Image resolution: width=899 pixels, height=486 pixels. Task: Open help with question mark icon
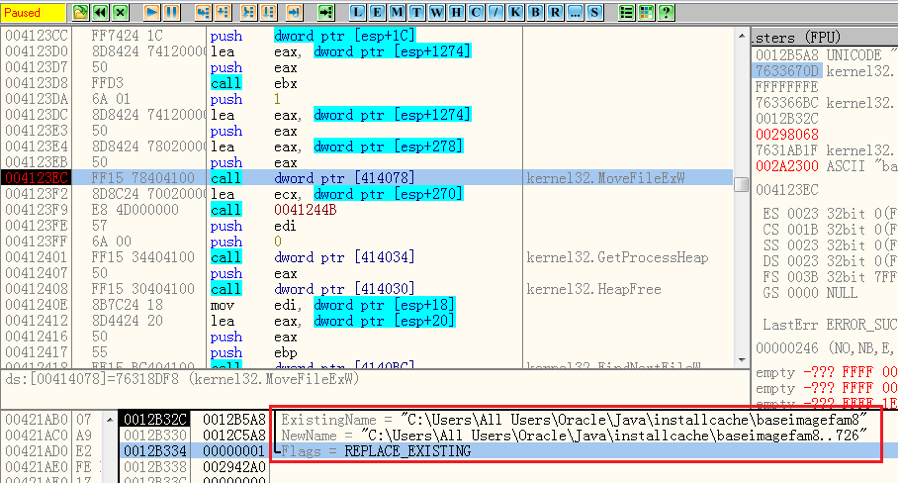click(x=666, y=12)
